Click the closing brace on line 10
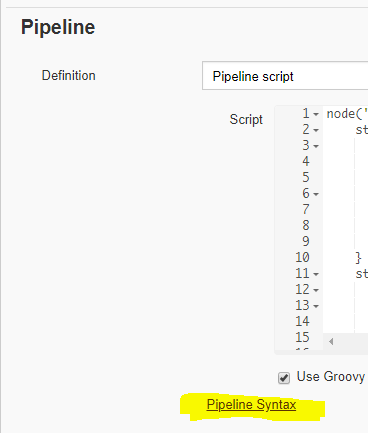The width and height of the screenshot is (368, 433). 358,258
